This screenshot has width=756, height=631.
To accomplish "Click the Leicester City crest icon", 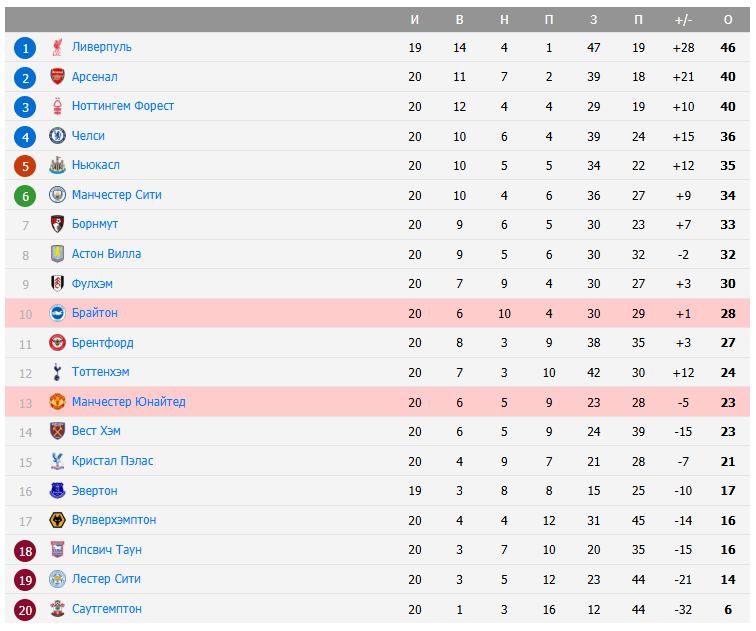I will (x=57, y=579).
